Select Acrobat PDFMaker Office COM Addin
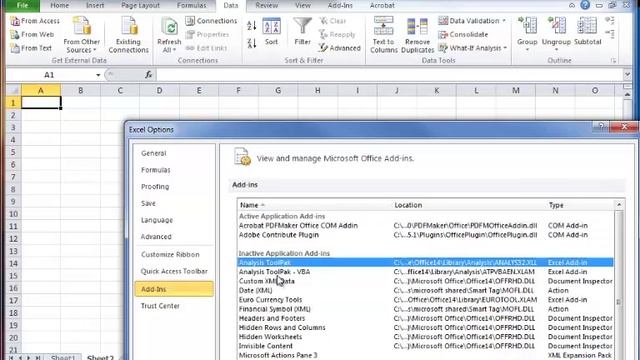Viewport: 640px width, 360px height. click(x=425, y=226)
